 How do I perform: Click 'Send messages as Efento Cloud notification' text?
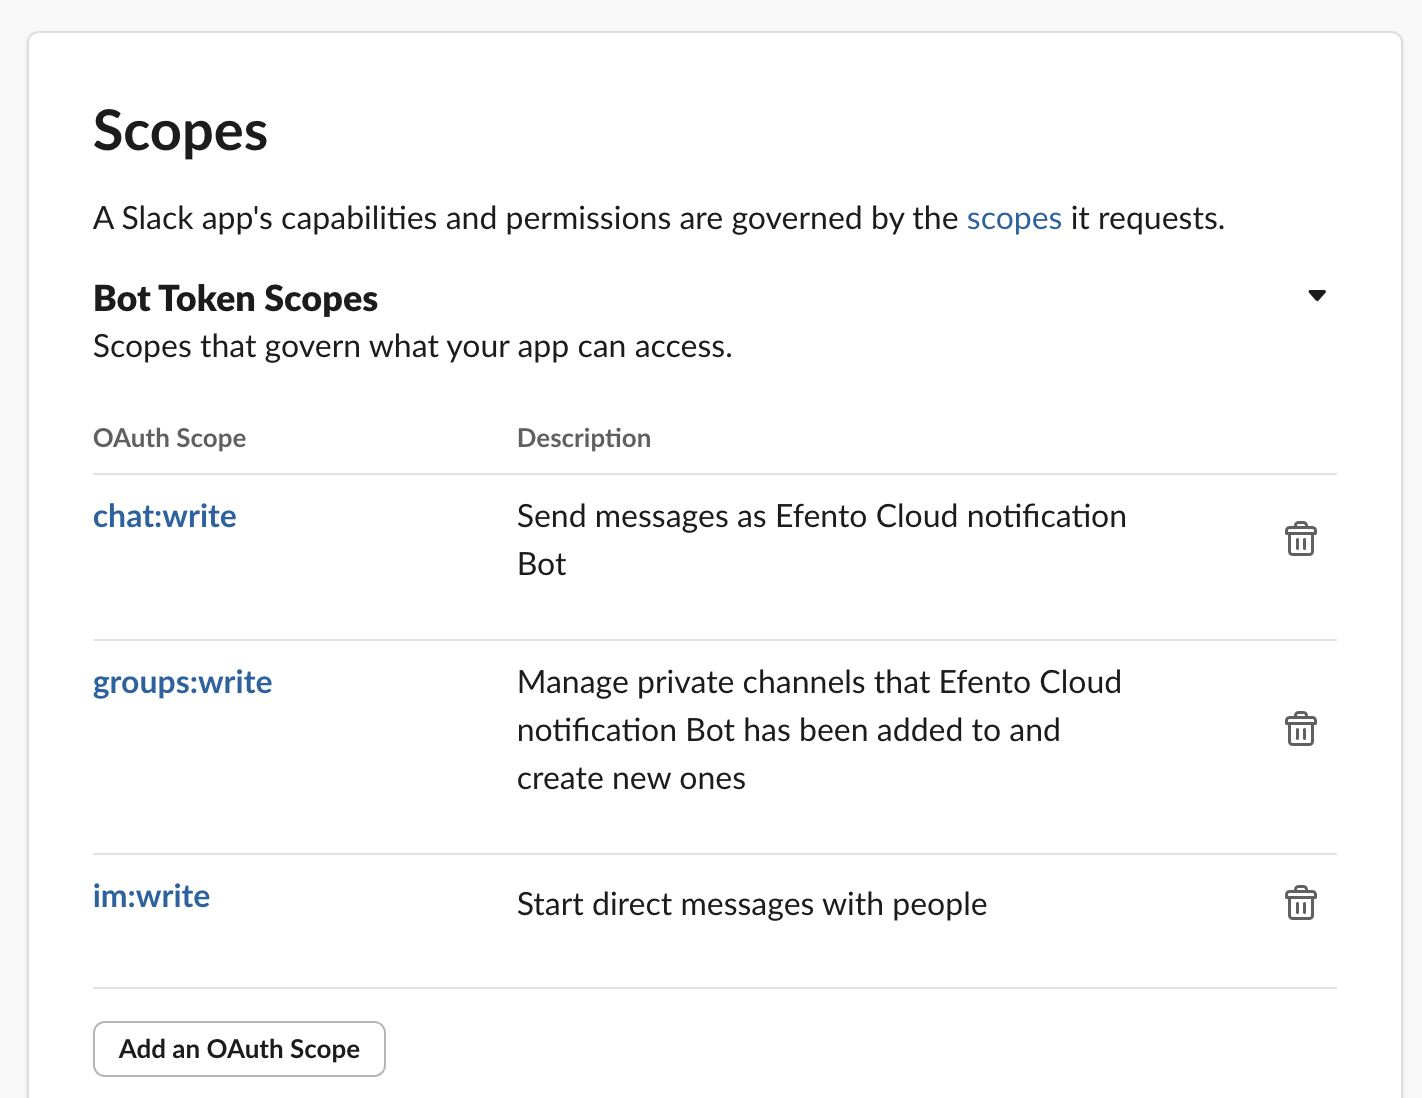820,516
